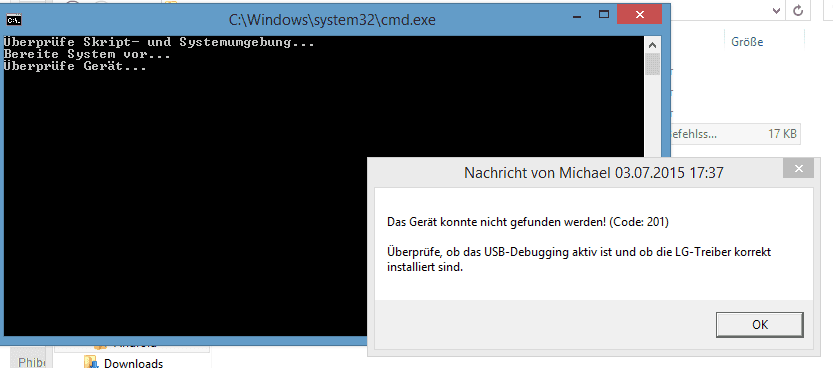Viewport: 833px width, 368px height.
Task: Open Downloads folder in Explorer sidebar
Action: click(x=133, y=364)
